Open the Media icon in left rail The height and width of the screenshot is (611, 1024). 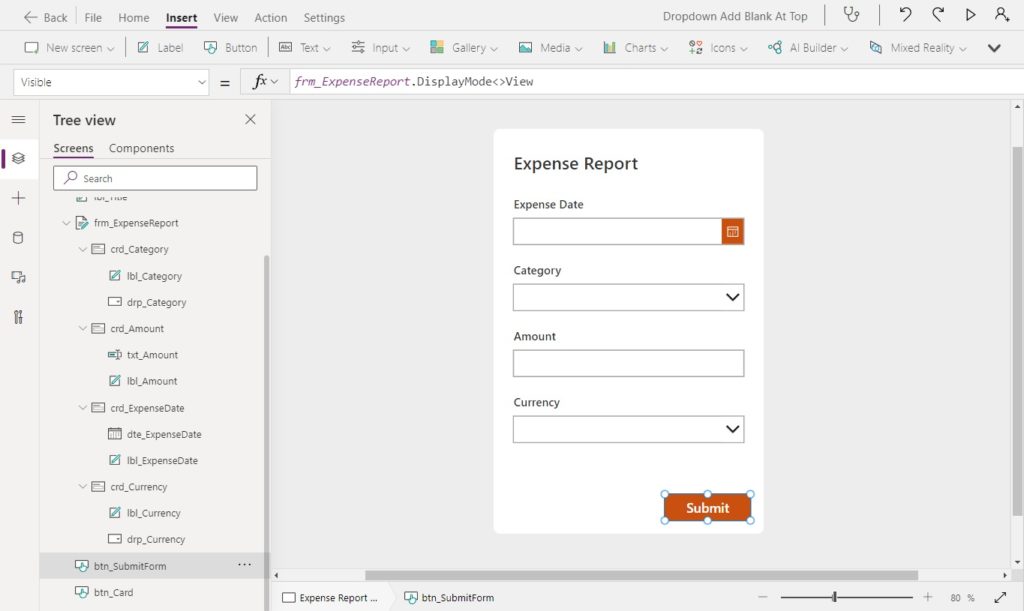click(x=18, y=277)
